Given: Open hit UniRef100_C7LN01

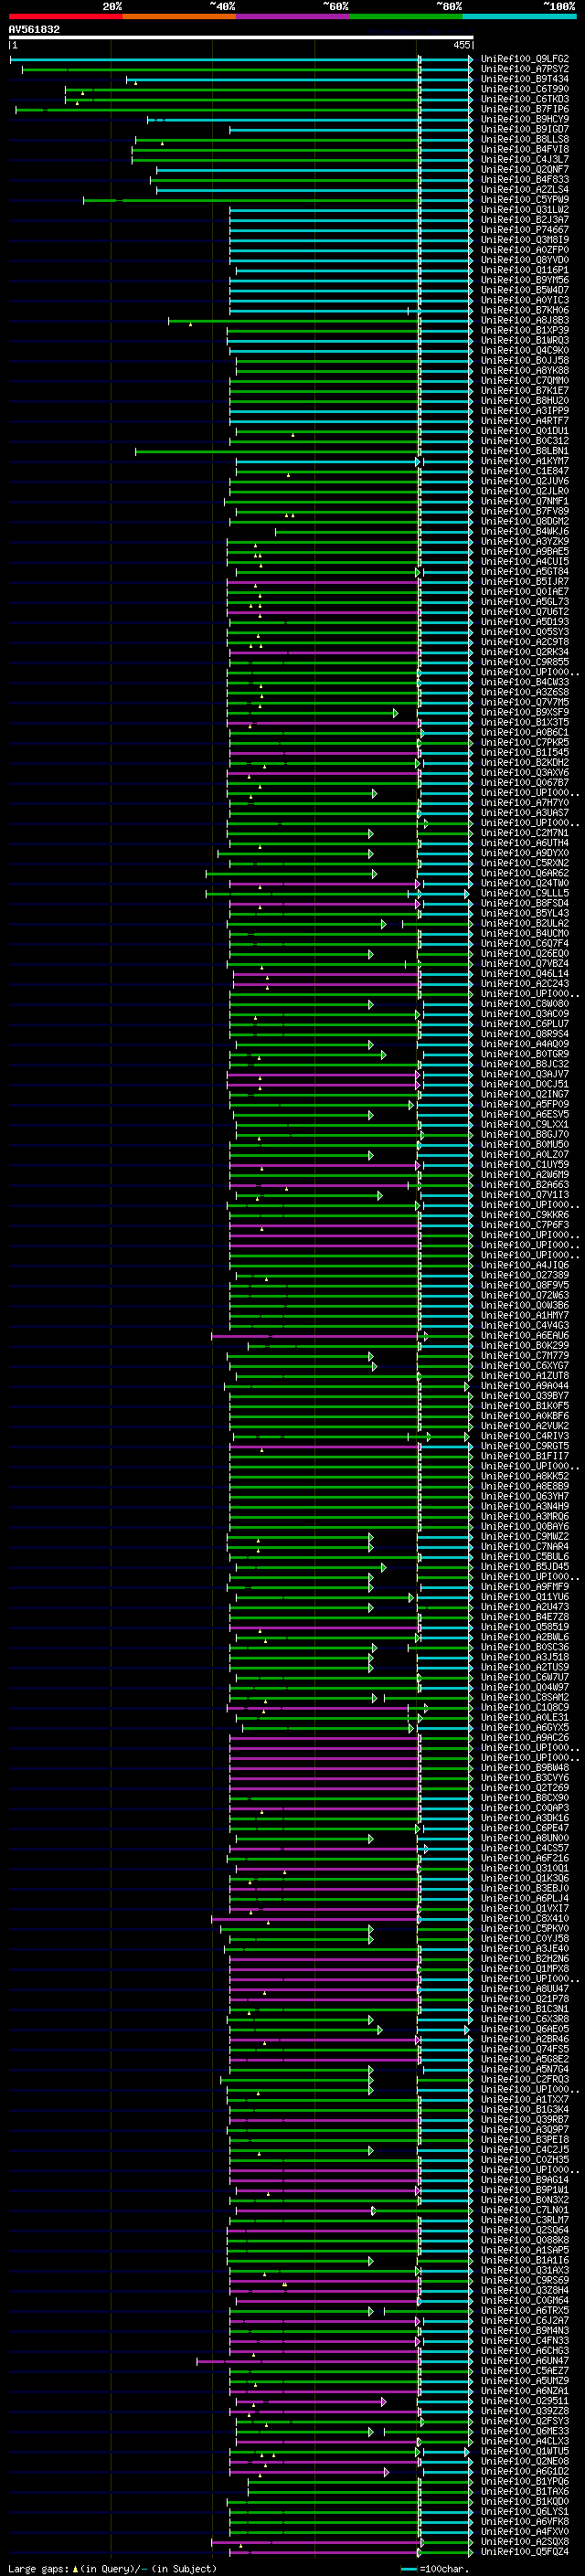Looking at the screenshot, I should [525, 2210].
